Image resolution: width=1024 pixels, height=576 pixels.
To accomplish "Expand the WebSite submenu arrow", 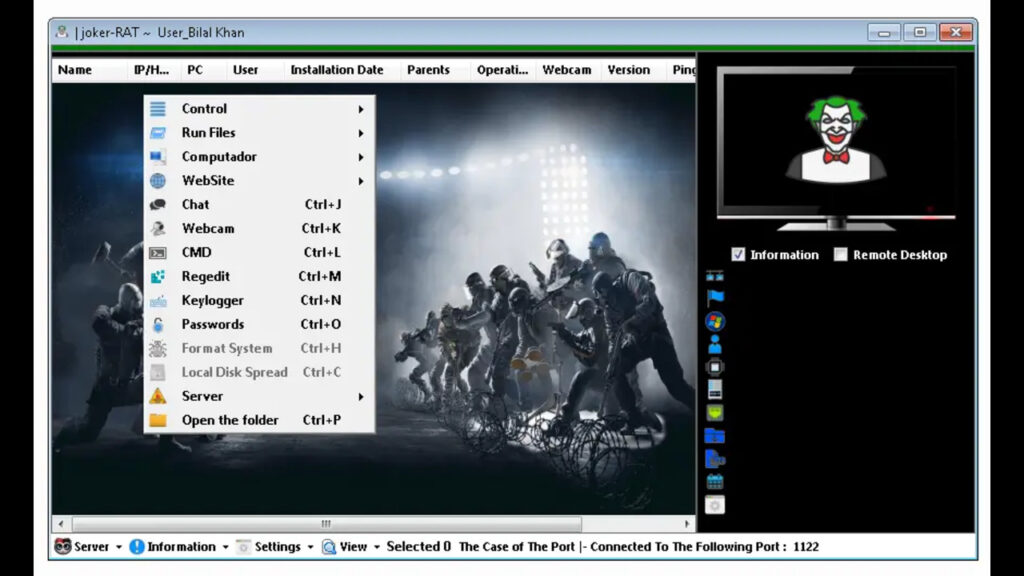I will (x=360, y=181).
